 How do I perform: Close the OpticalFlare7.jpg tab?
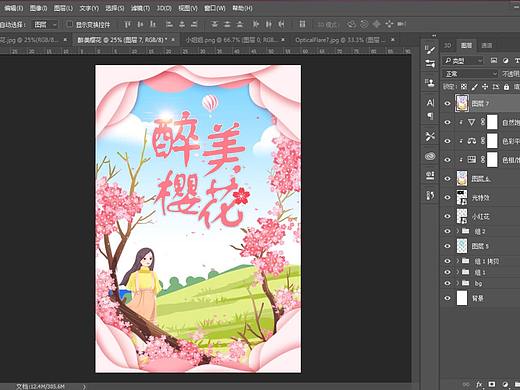pos(393,40)
